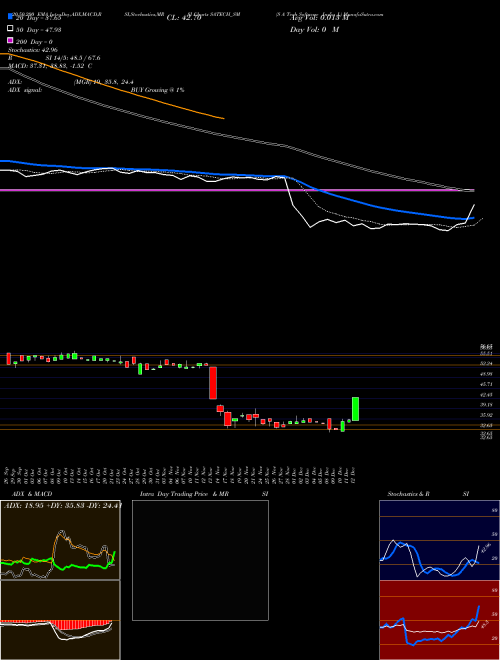Click 'Intra Day Trading Price & MR' title
Viewport: 500px width, 660px height.
click(x=184, y=494)
